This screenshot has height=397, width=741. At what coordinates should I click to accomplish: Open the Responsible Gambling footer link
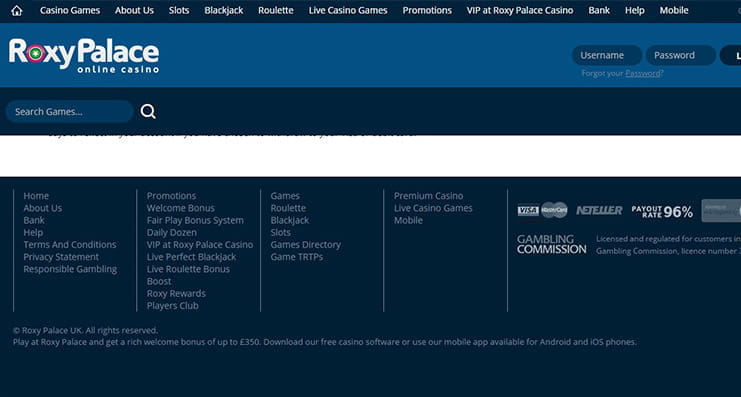(70, 269)
